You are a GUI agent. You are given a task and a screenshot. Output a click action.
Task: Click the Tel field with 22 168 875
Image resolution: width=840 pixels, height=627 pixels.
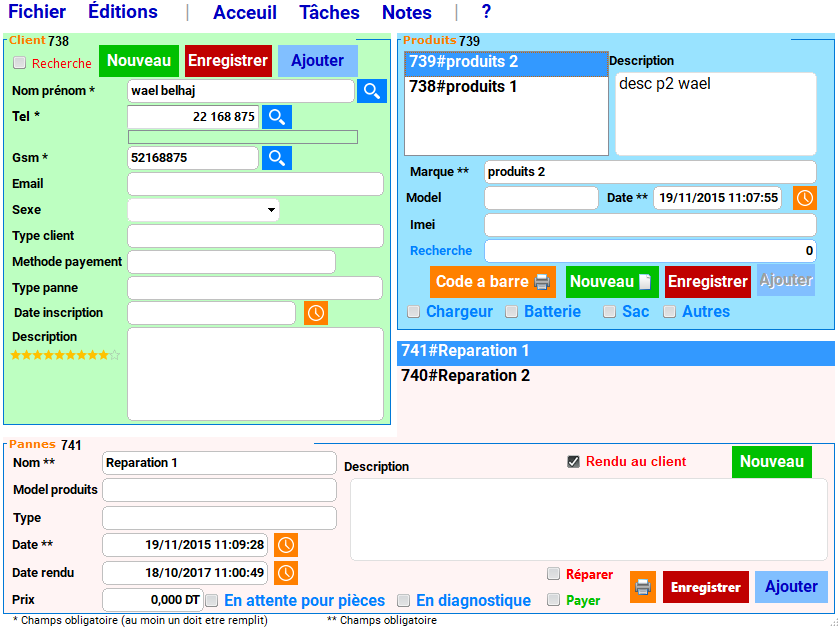point(193,117)
